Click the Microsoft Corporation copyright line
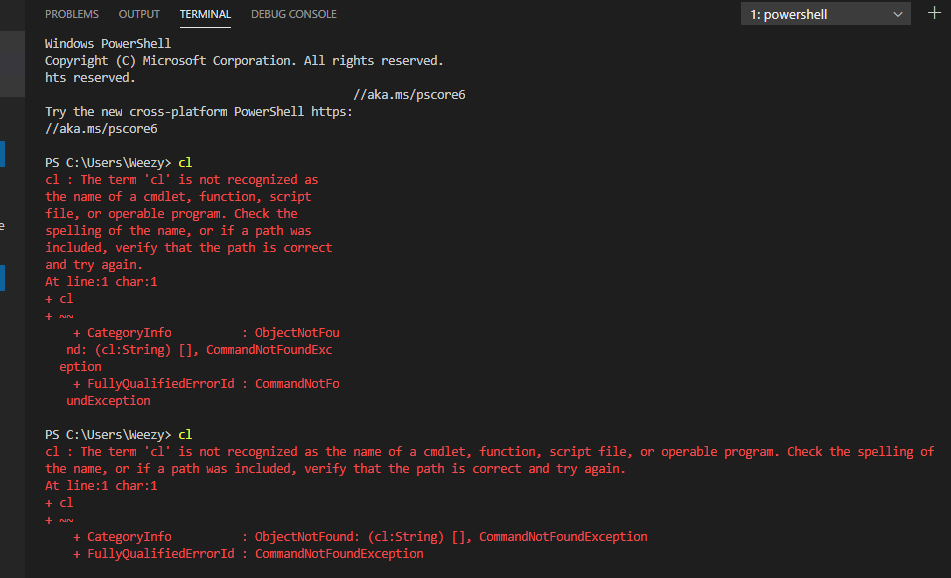 [243, 61]
